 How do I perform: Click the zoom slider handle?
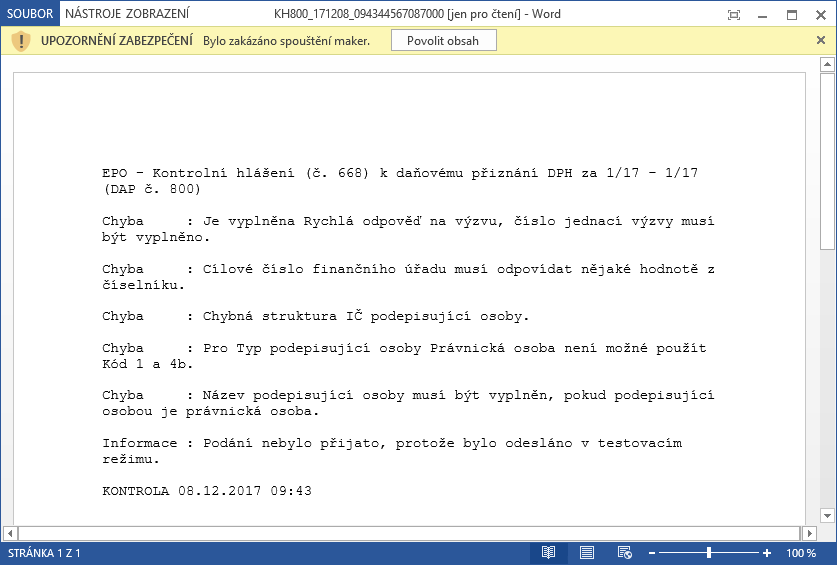(x=709, y=553)
